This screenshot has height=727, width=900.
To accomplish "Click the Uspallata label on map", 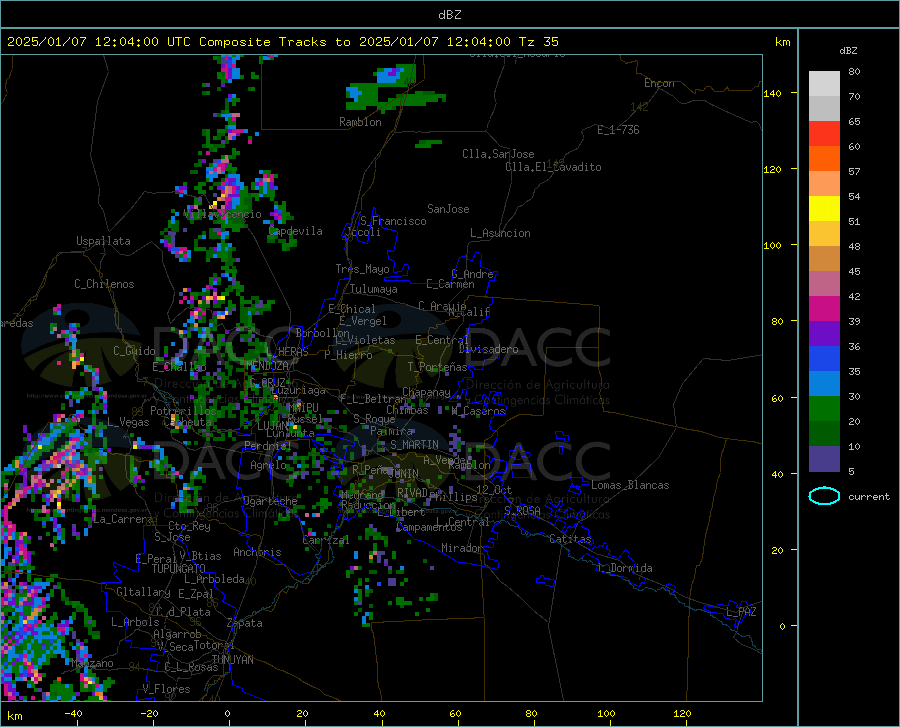I will [x=103, y=241].
